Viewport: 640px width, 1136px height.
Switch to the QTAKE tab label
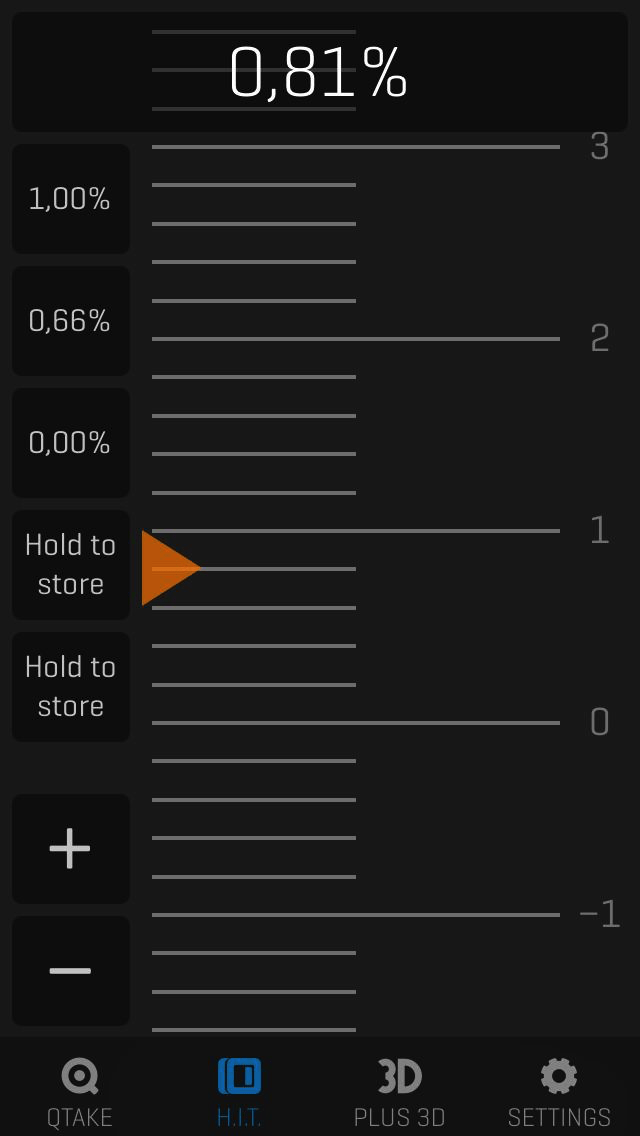tap(79, 1116)
